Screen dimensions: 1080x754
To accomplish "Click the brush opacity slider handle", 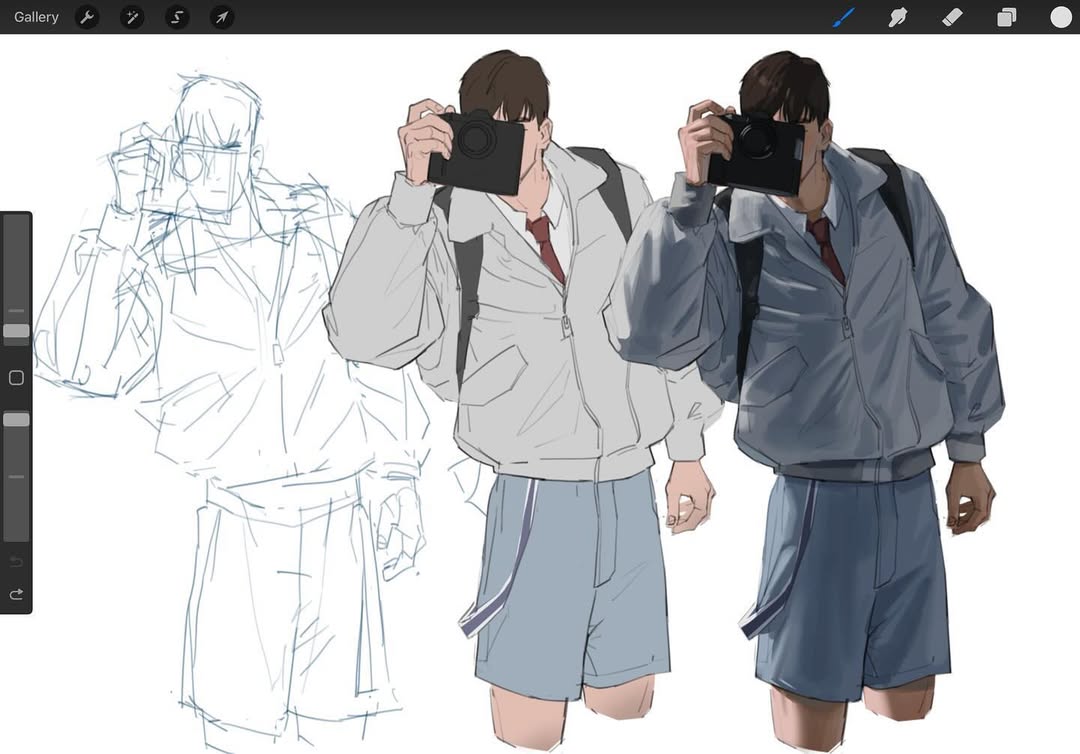I will pyautogui.click(x=16, y=420).
